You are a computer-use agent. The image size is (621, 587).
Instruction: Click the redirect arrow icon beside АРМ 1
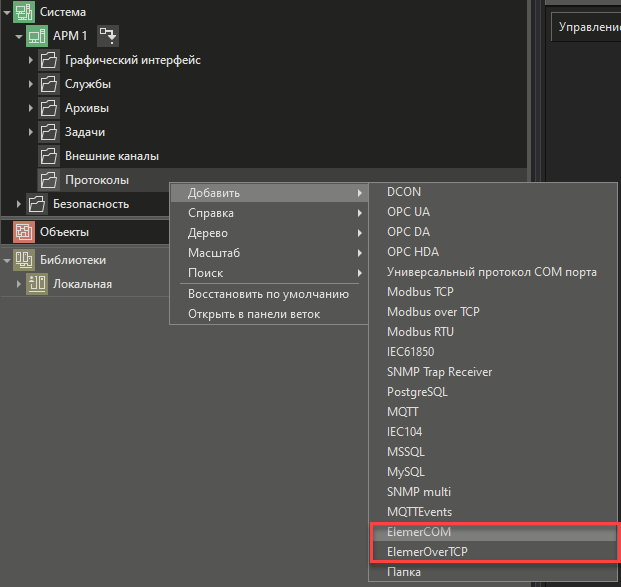[107, 36]
